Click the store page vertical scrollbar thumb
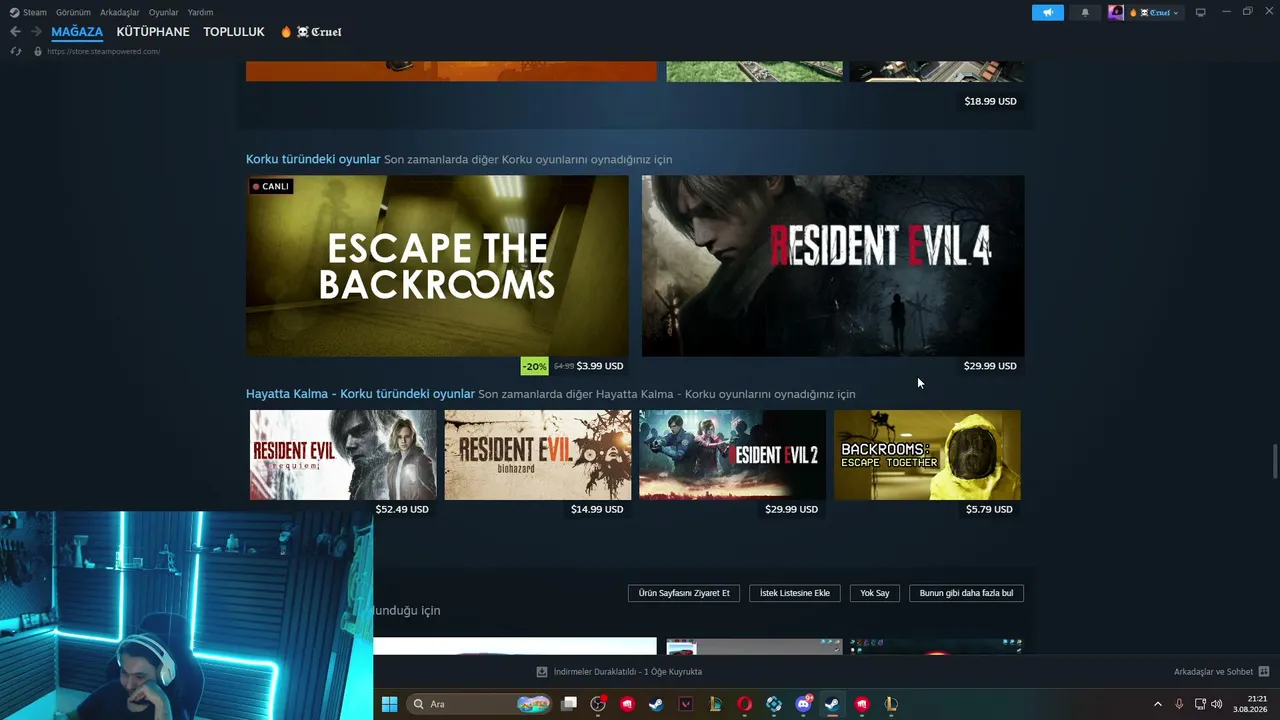 (x=1274, y=461)
